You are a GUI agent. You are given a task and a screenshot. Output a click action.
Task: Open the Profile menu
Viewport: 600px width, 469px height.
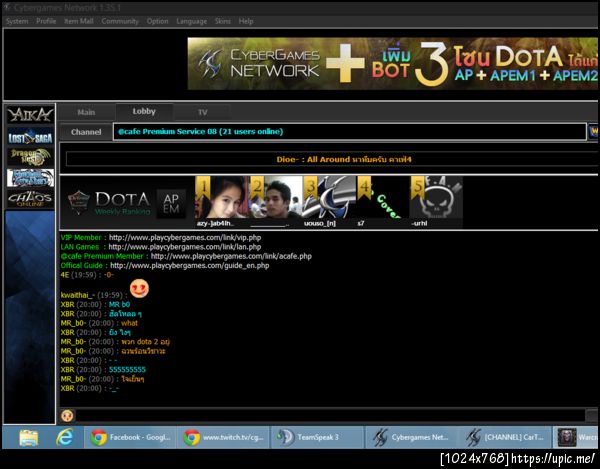(46, 21)
